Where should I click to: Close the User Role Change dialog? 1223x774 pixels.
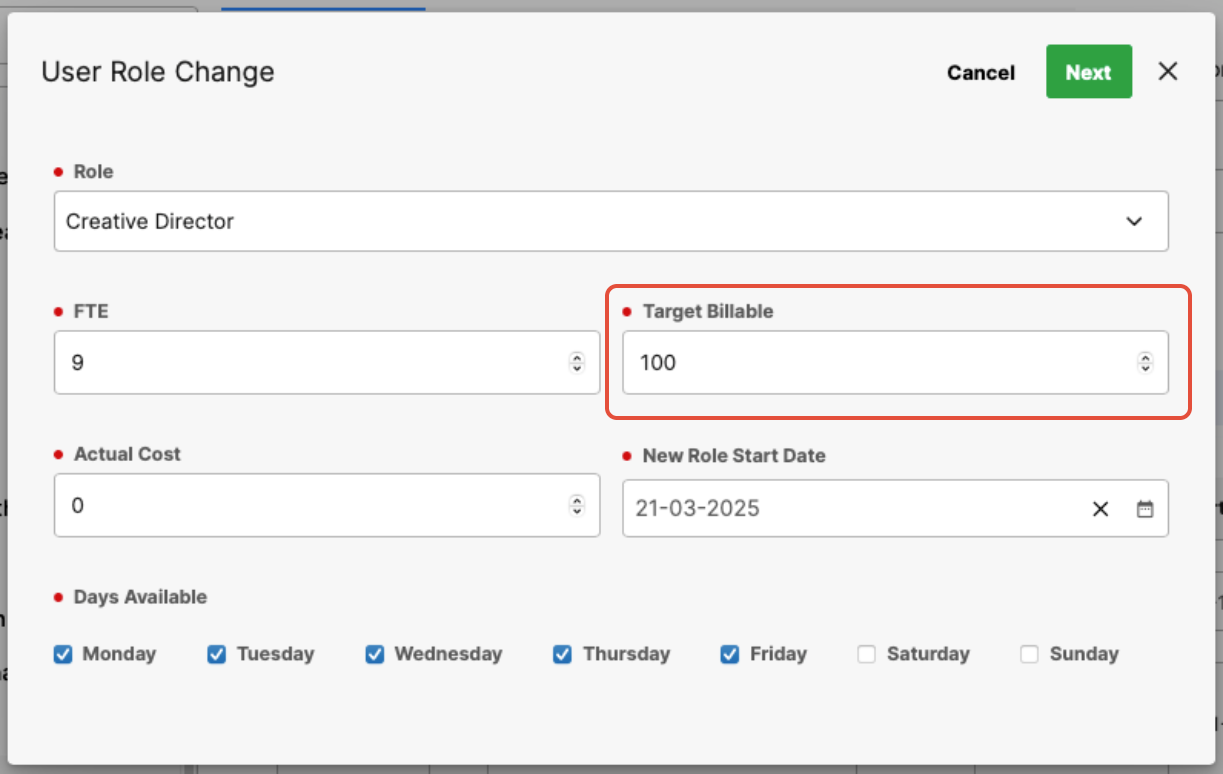(1168, 71)
